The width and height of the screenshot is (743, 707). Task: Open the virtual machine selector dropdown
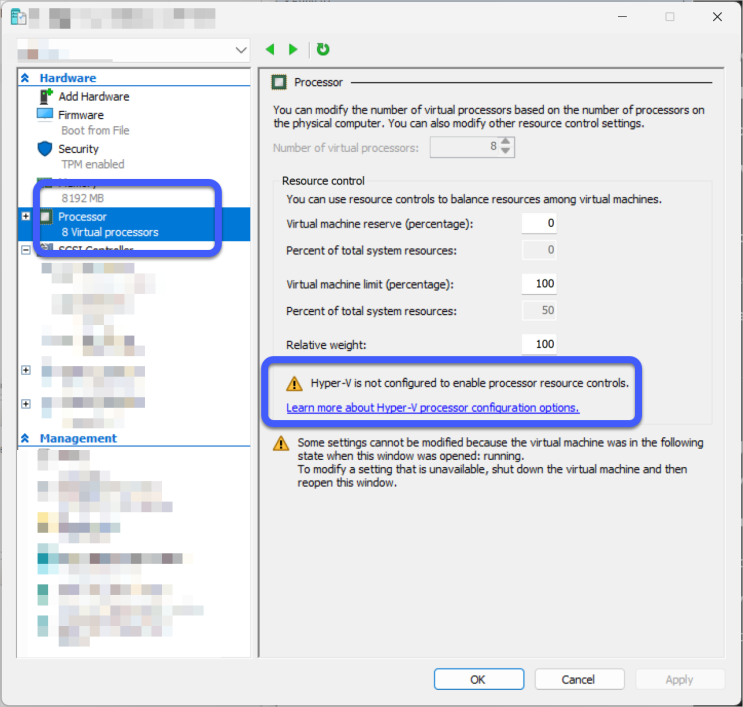(241, 50)
